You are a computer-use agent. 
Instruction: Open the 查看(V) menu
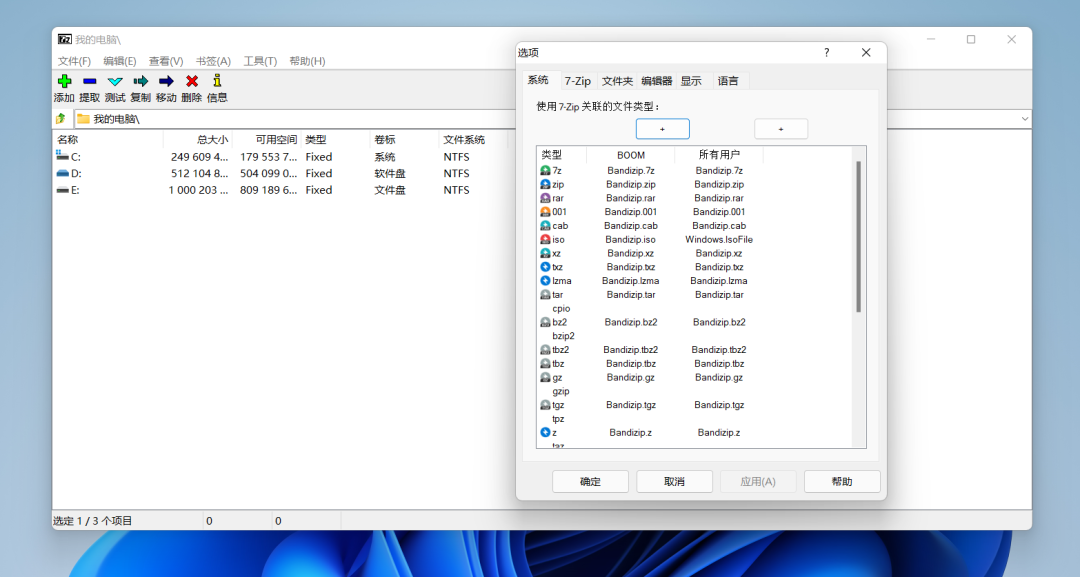coord(166,61)
